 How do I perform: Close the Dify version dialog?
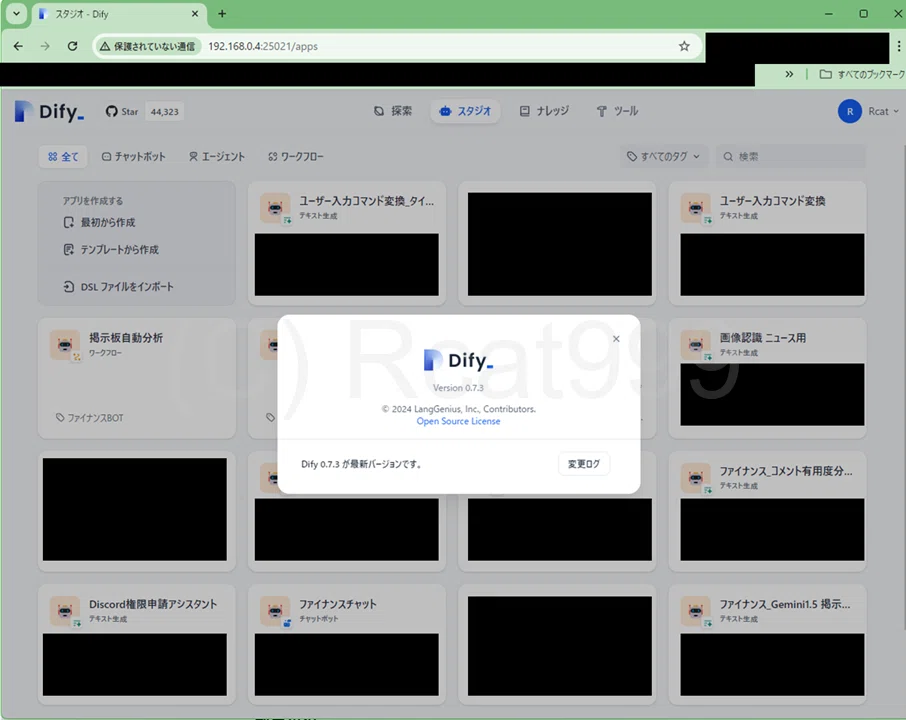tap(616, 339)
